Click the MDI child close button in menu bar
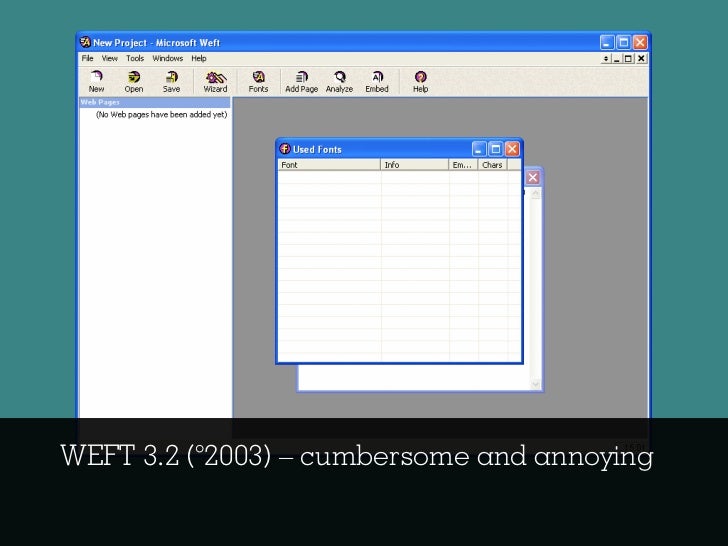The image size is (728, 546). click(x=641, y=58)
